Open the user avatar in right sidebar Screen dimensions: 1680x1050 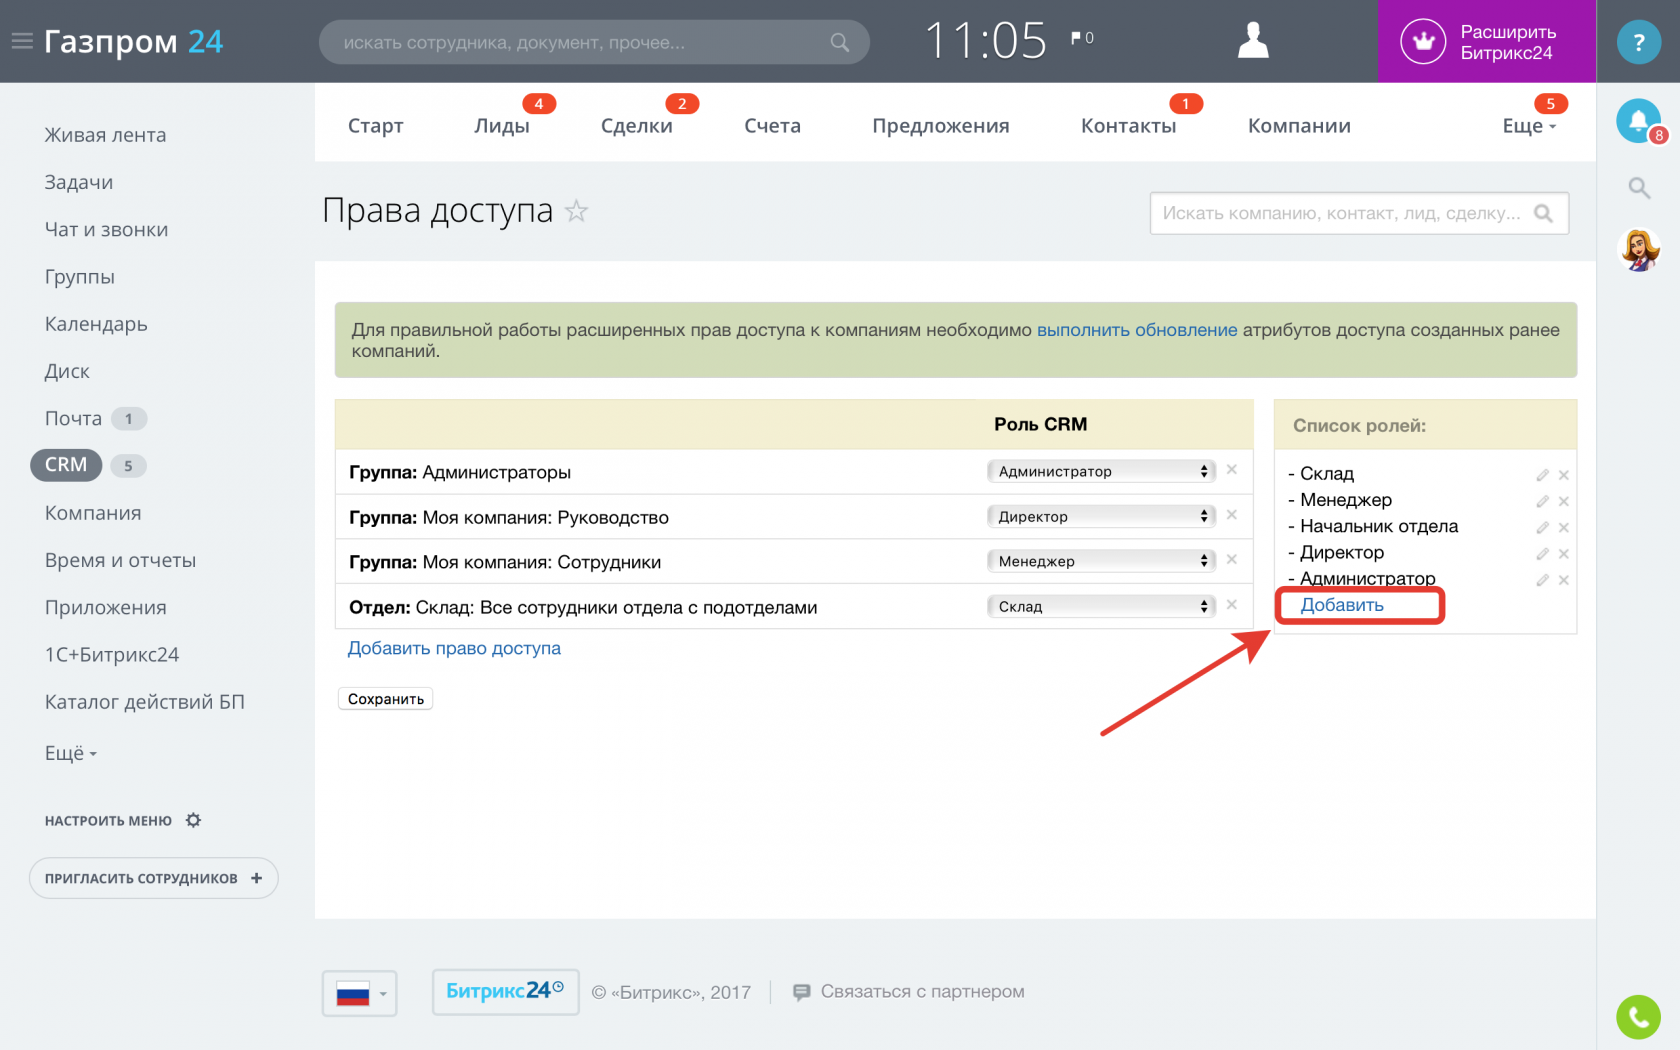(x=1639, y=250)
